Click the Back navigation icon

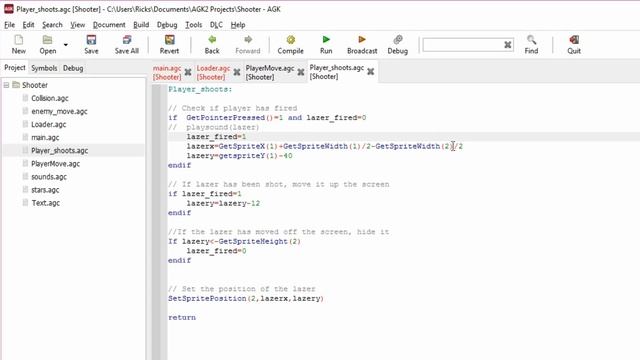click(212, 44)
